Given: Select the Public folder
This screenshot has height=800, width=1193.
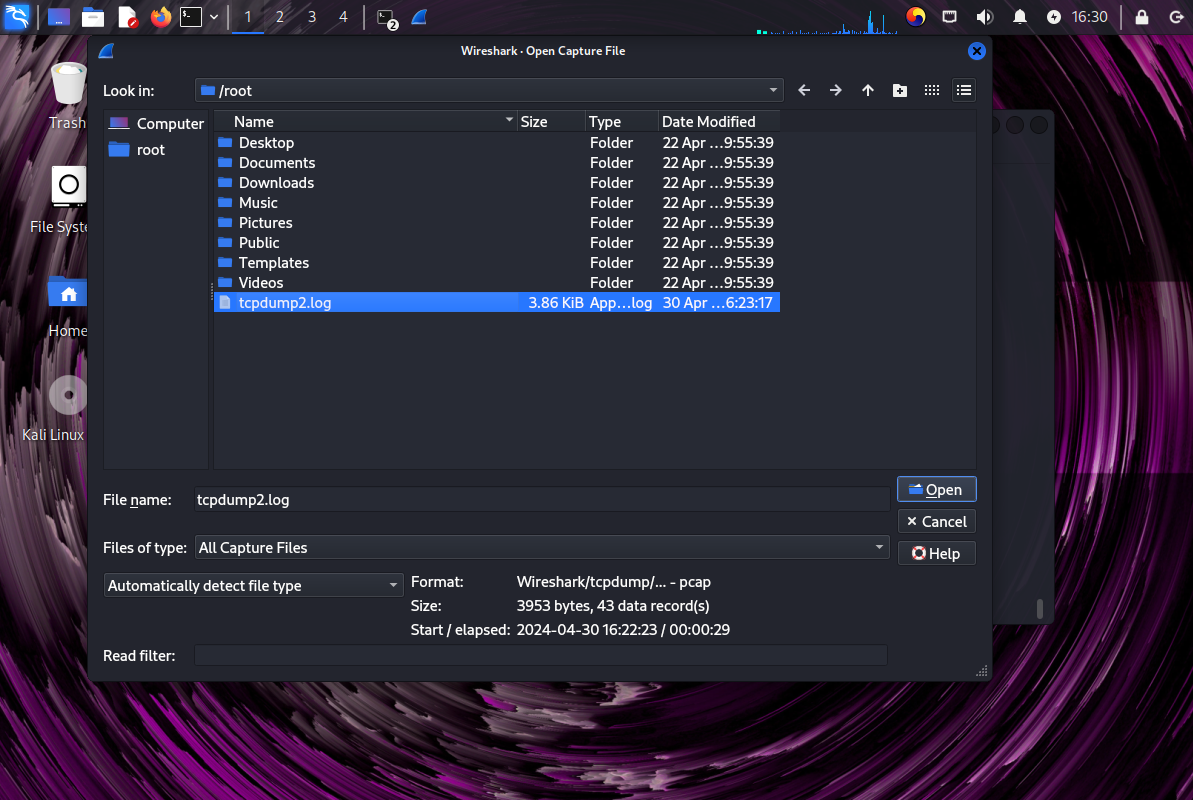Looking at the screenshot, I should coord(497,243).
